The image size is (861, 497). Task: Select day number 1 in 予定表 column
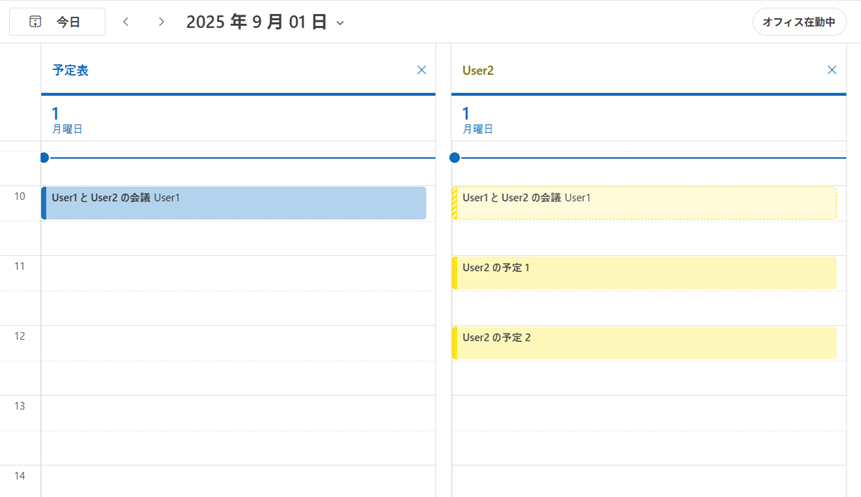[55, 113]
